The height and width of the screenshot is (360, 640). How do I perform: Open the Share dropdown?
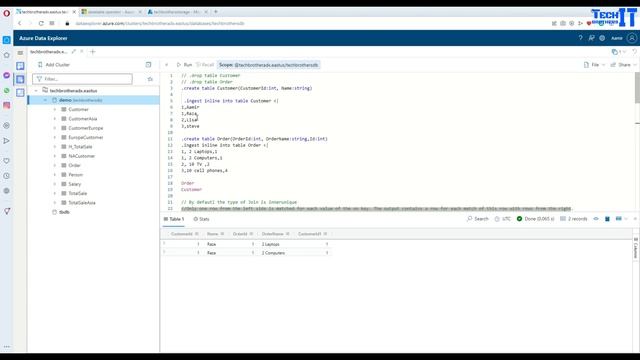(623, 65)
